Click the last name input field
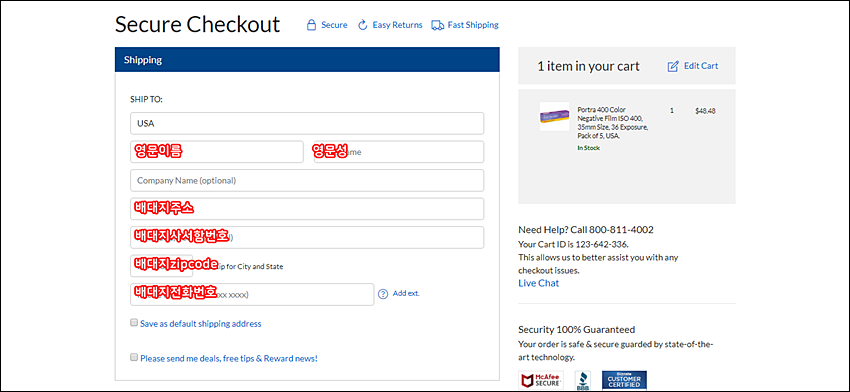This screenshot has height=392, width=850. point(399,152)
